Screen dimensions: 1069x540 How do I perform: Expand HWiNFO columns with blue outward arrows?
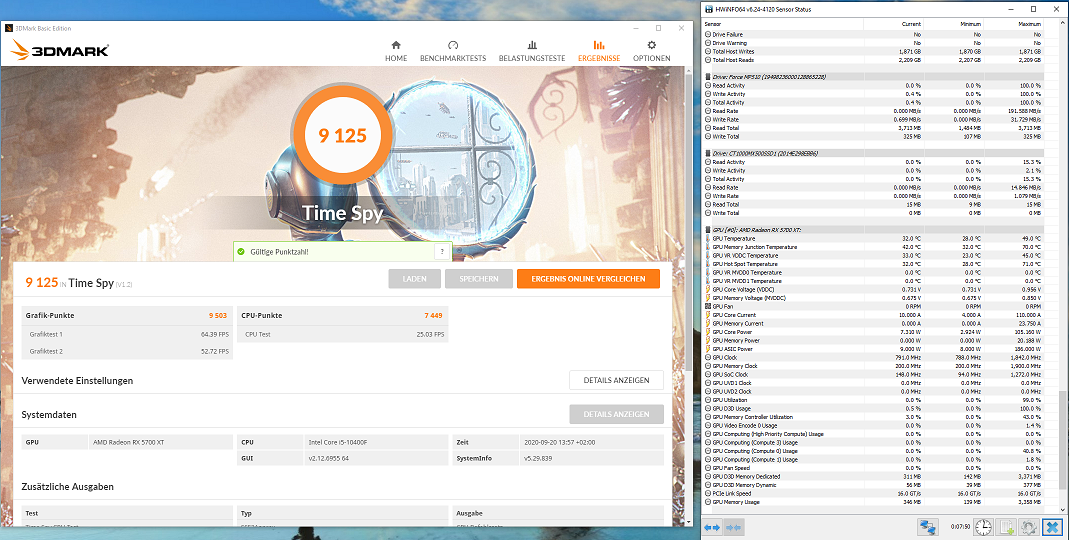point(712,528)
